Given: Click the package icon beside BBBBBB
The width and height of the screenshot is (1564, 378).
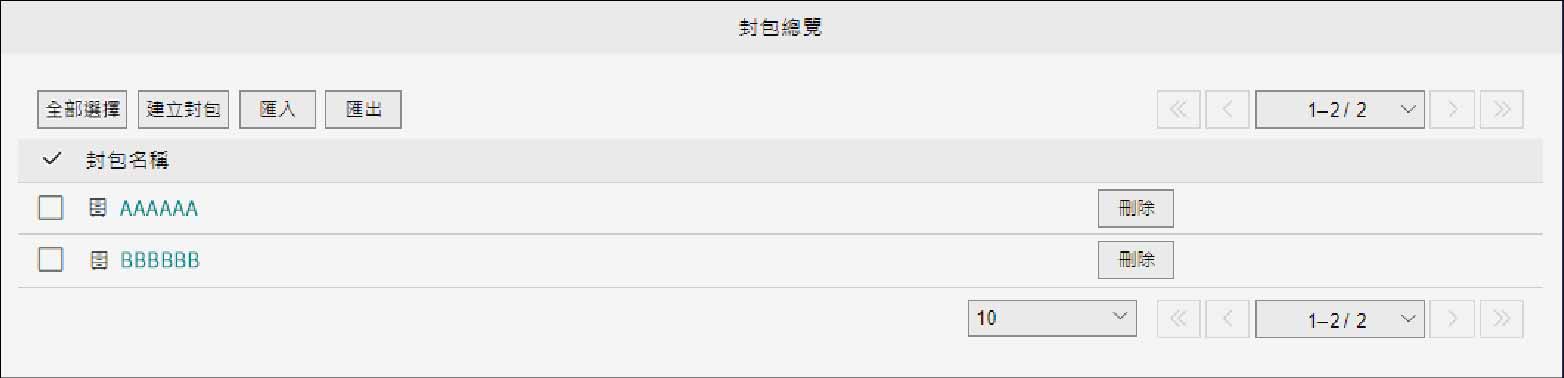Looking at the screenshot, I should pos(98,260).
